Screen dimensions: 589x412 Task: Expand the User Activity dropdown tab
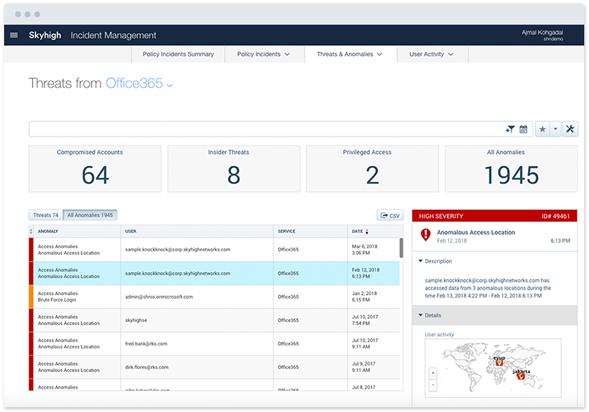coord(431,54)
